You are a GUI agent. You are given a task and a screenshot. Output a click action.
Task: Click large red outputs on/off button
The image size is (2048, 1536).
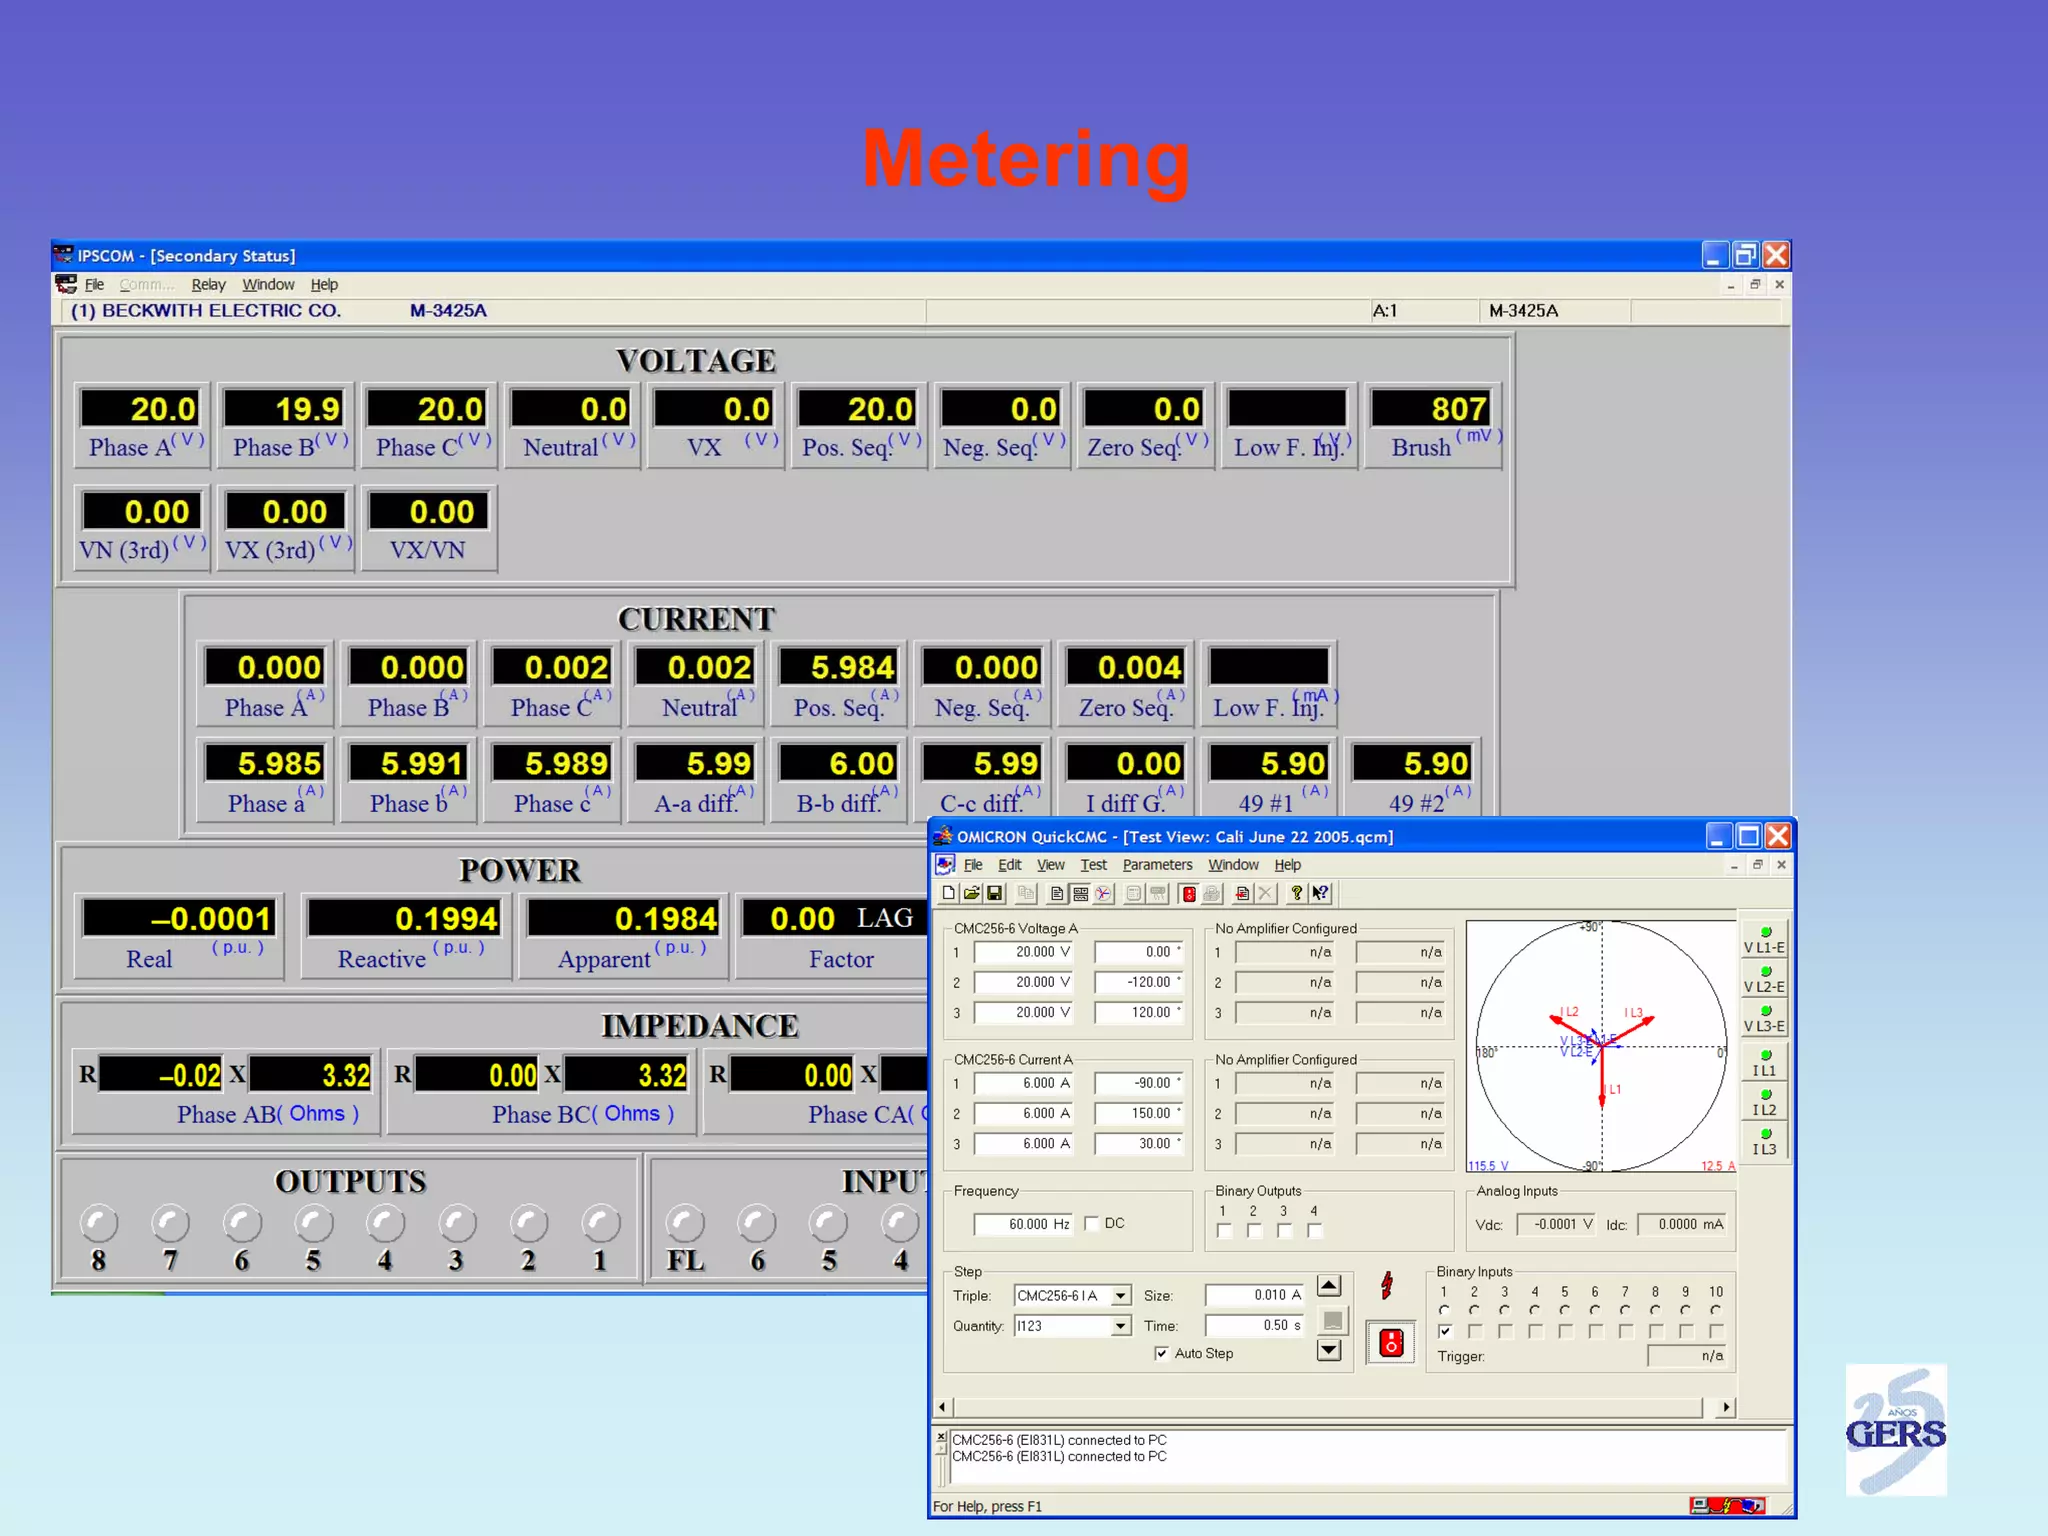click(1391, 1343)
